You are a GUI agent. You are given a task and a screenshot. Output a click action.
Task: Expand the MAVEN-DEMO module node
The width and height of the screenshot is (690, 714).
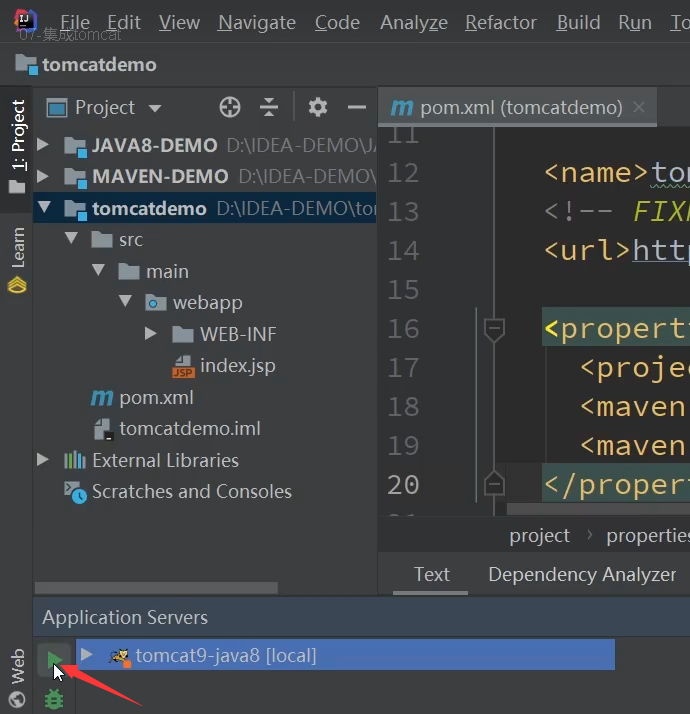(43, 176)
